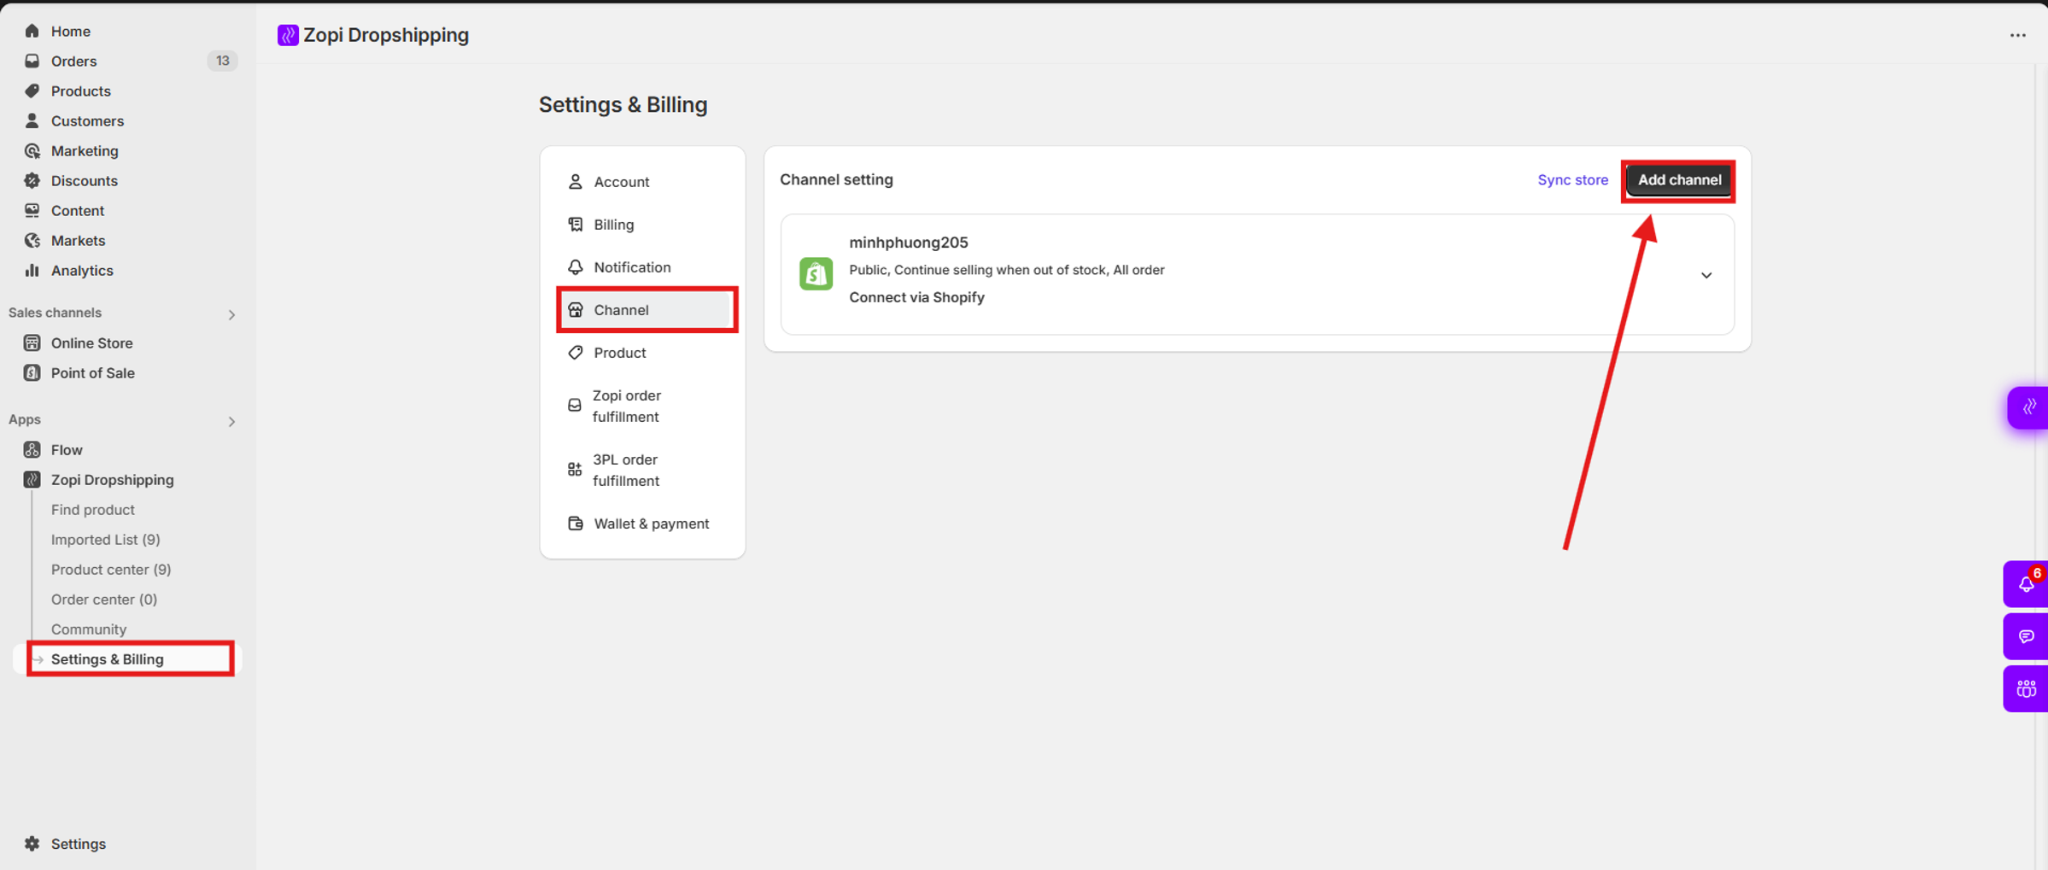This screenshot has width=2048, height=870.
Task: Click the minhphuong205 store name
Action: click(908, 242)
